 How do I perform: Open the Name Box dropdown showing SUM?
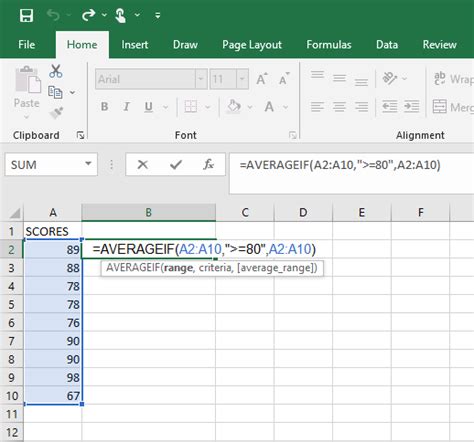click(88, 164)
